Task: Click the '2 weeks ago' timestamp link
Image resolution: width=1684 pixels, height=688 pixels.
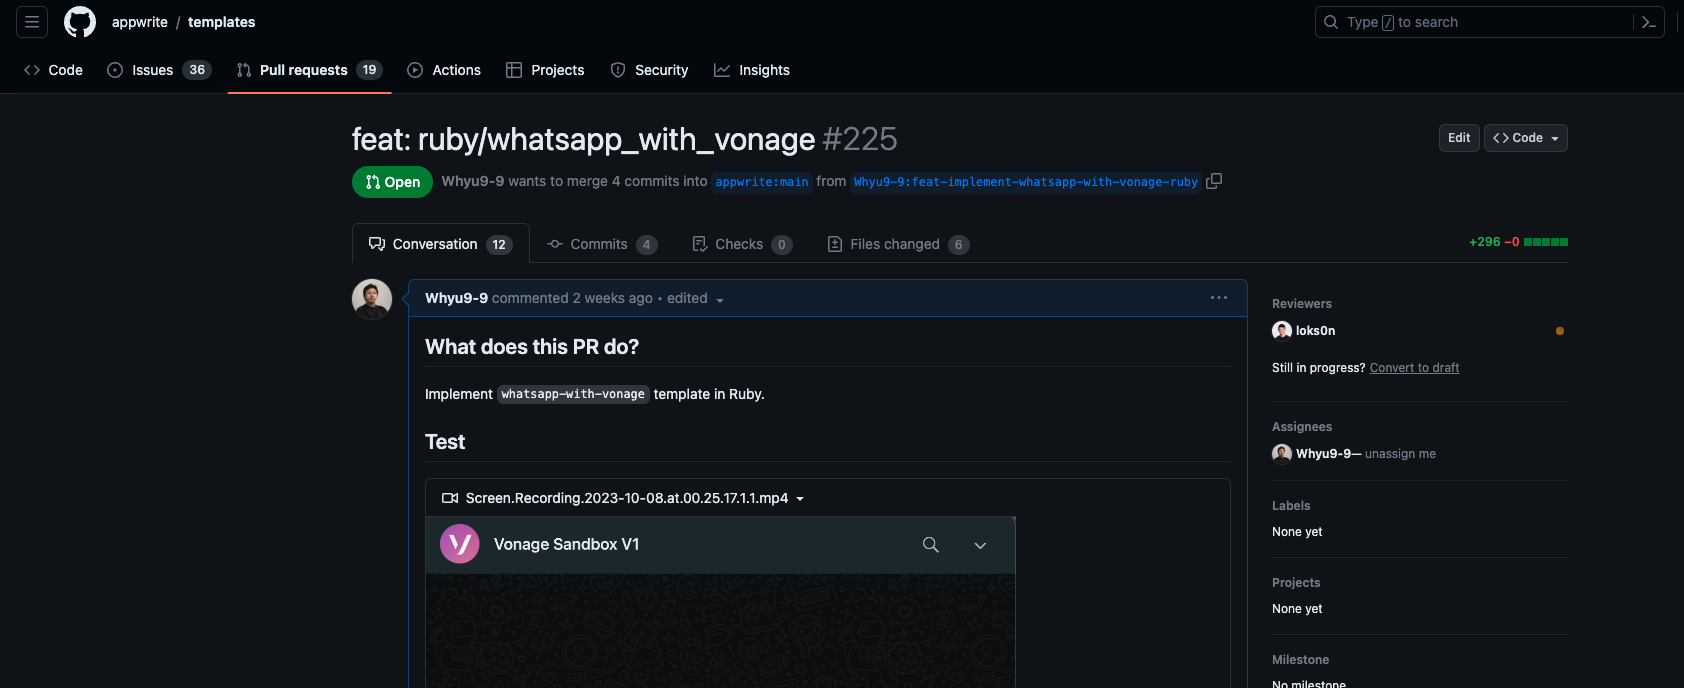Action: [613, 298]
